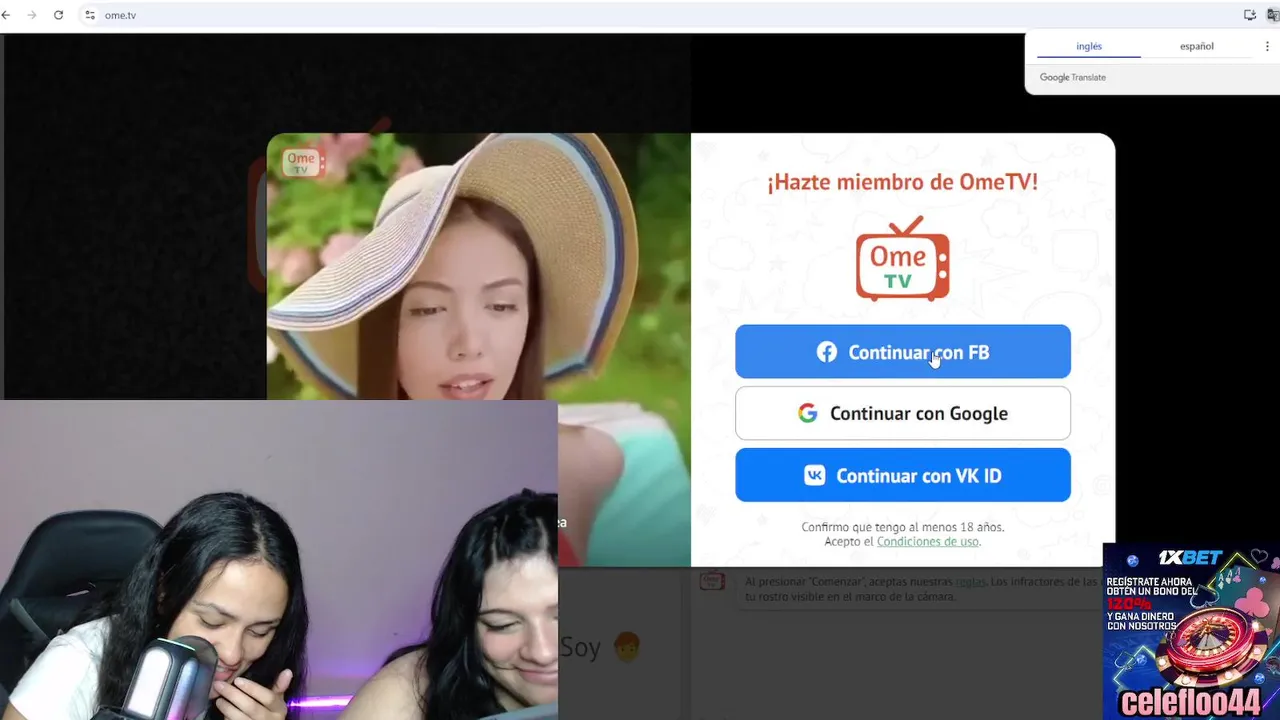Click the 1XBET casino ad banner
The width and height of the screenshot is (1280, 720).
click(x=1191, y=631)
